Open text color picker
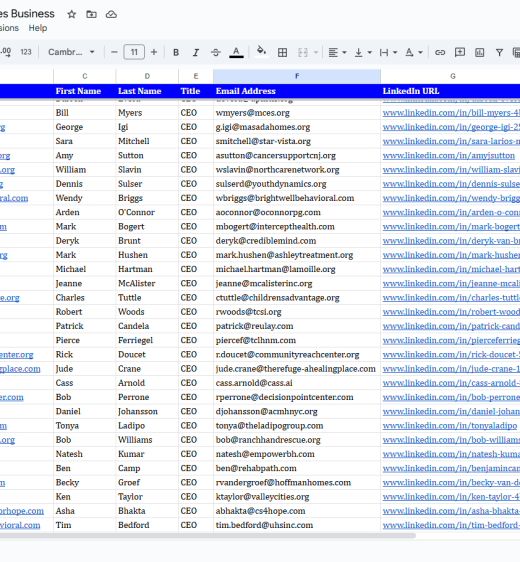This screenshot has height=562, width=520. pos(236,53)
